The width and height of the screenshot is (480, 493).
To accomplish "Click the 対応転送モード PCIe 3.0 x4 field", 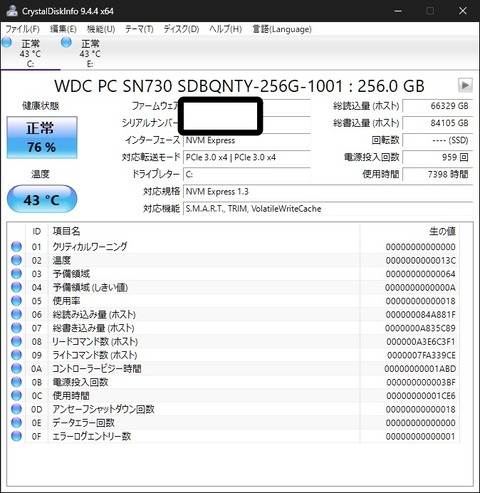I will click(247, 157).
